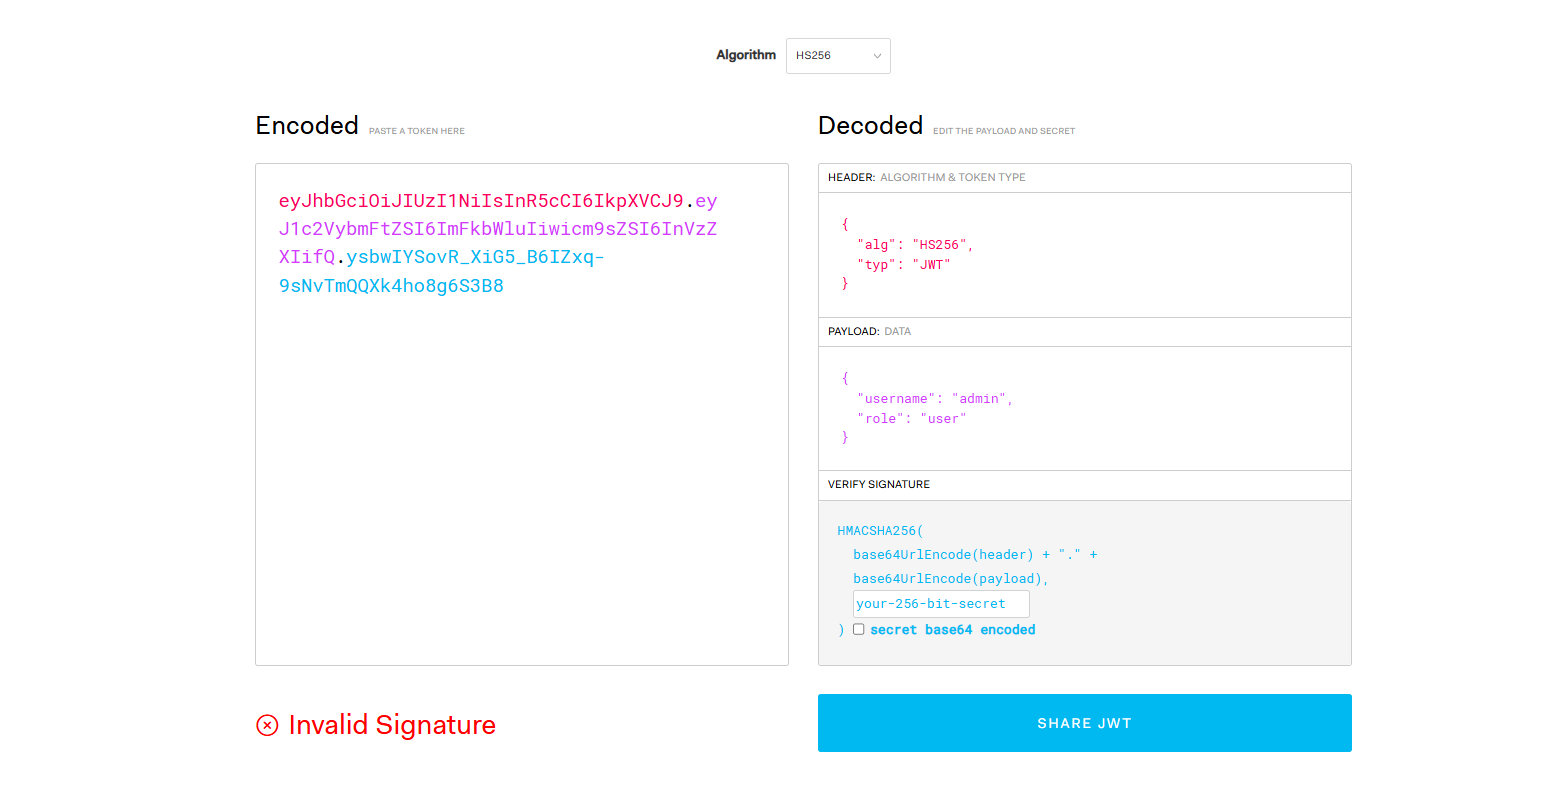Click the VERIFY SIGNATURE section label
Viewport: 1544px width, 809px height.
point(879,485)
